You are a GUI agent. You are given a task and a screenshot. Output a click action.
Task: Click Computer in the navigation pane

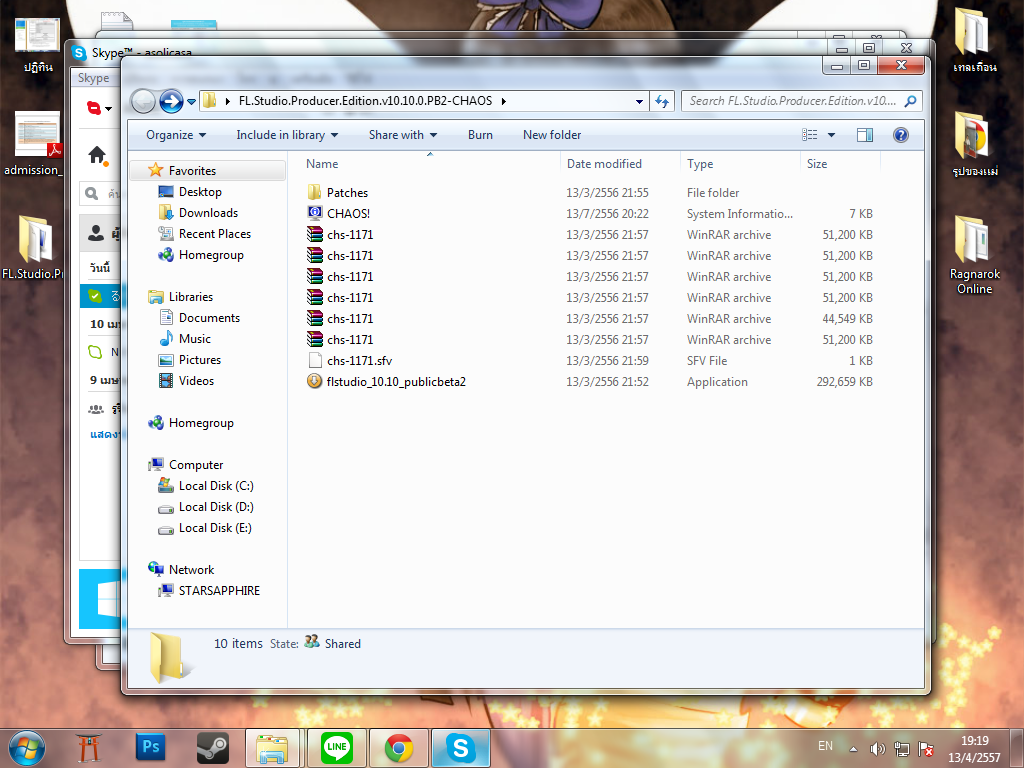pos(195,465)
